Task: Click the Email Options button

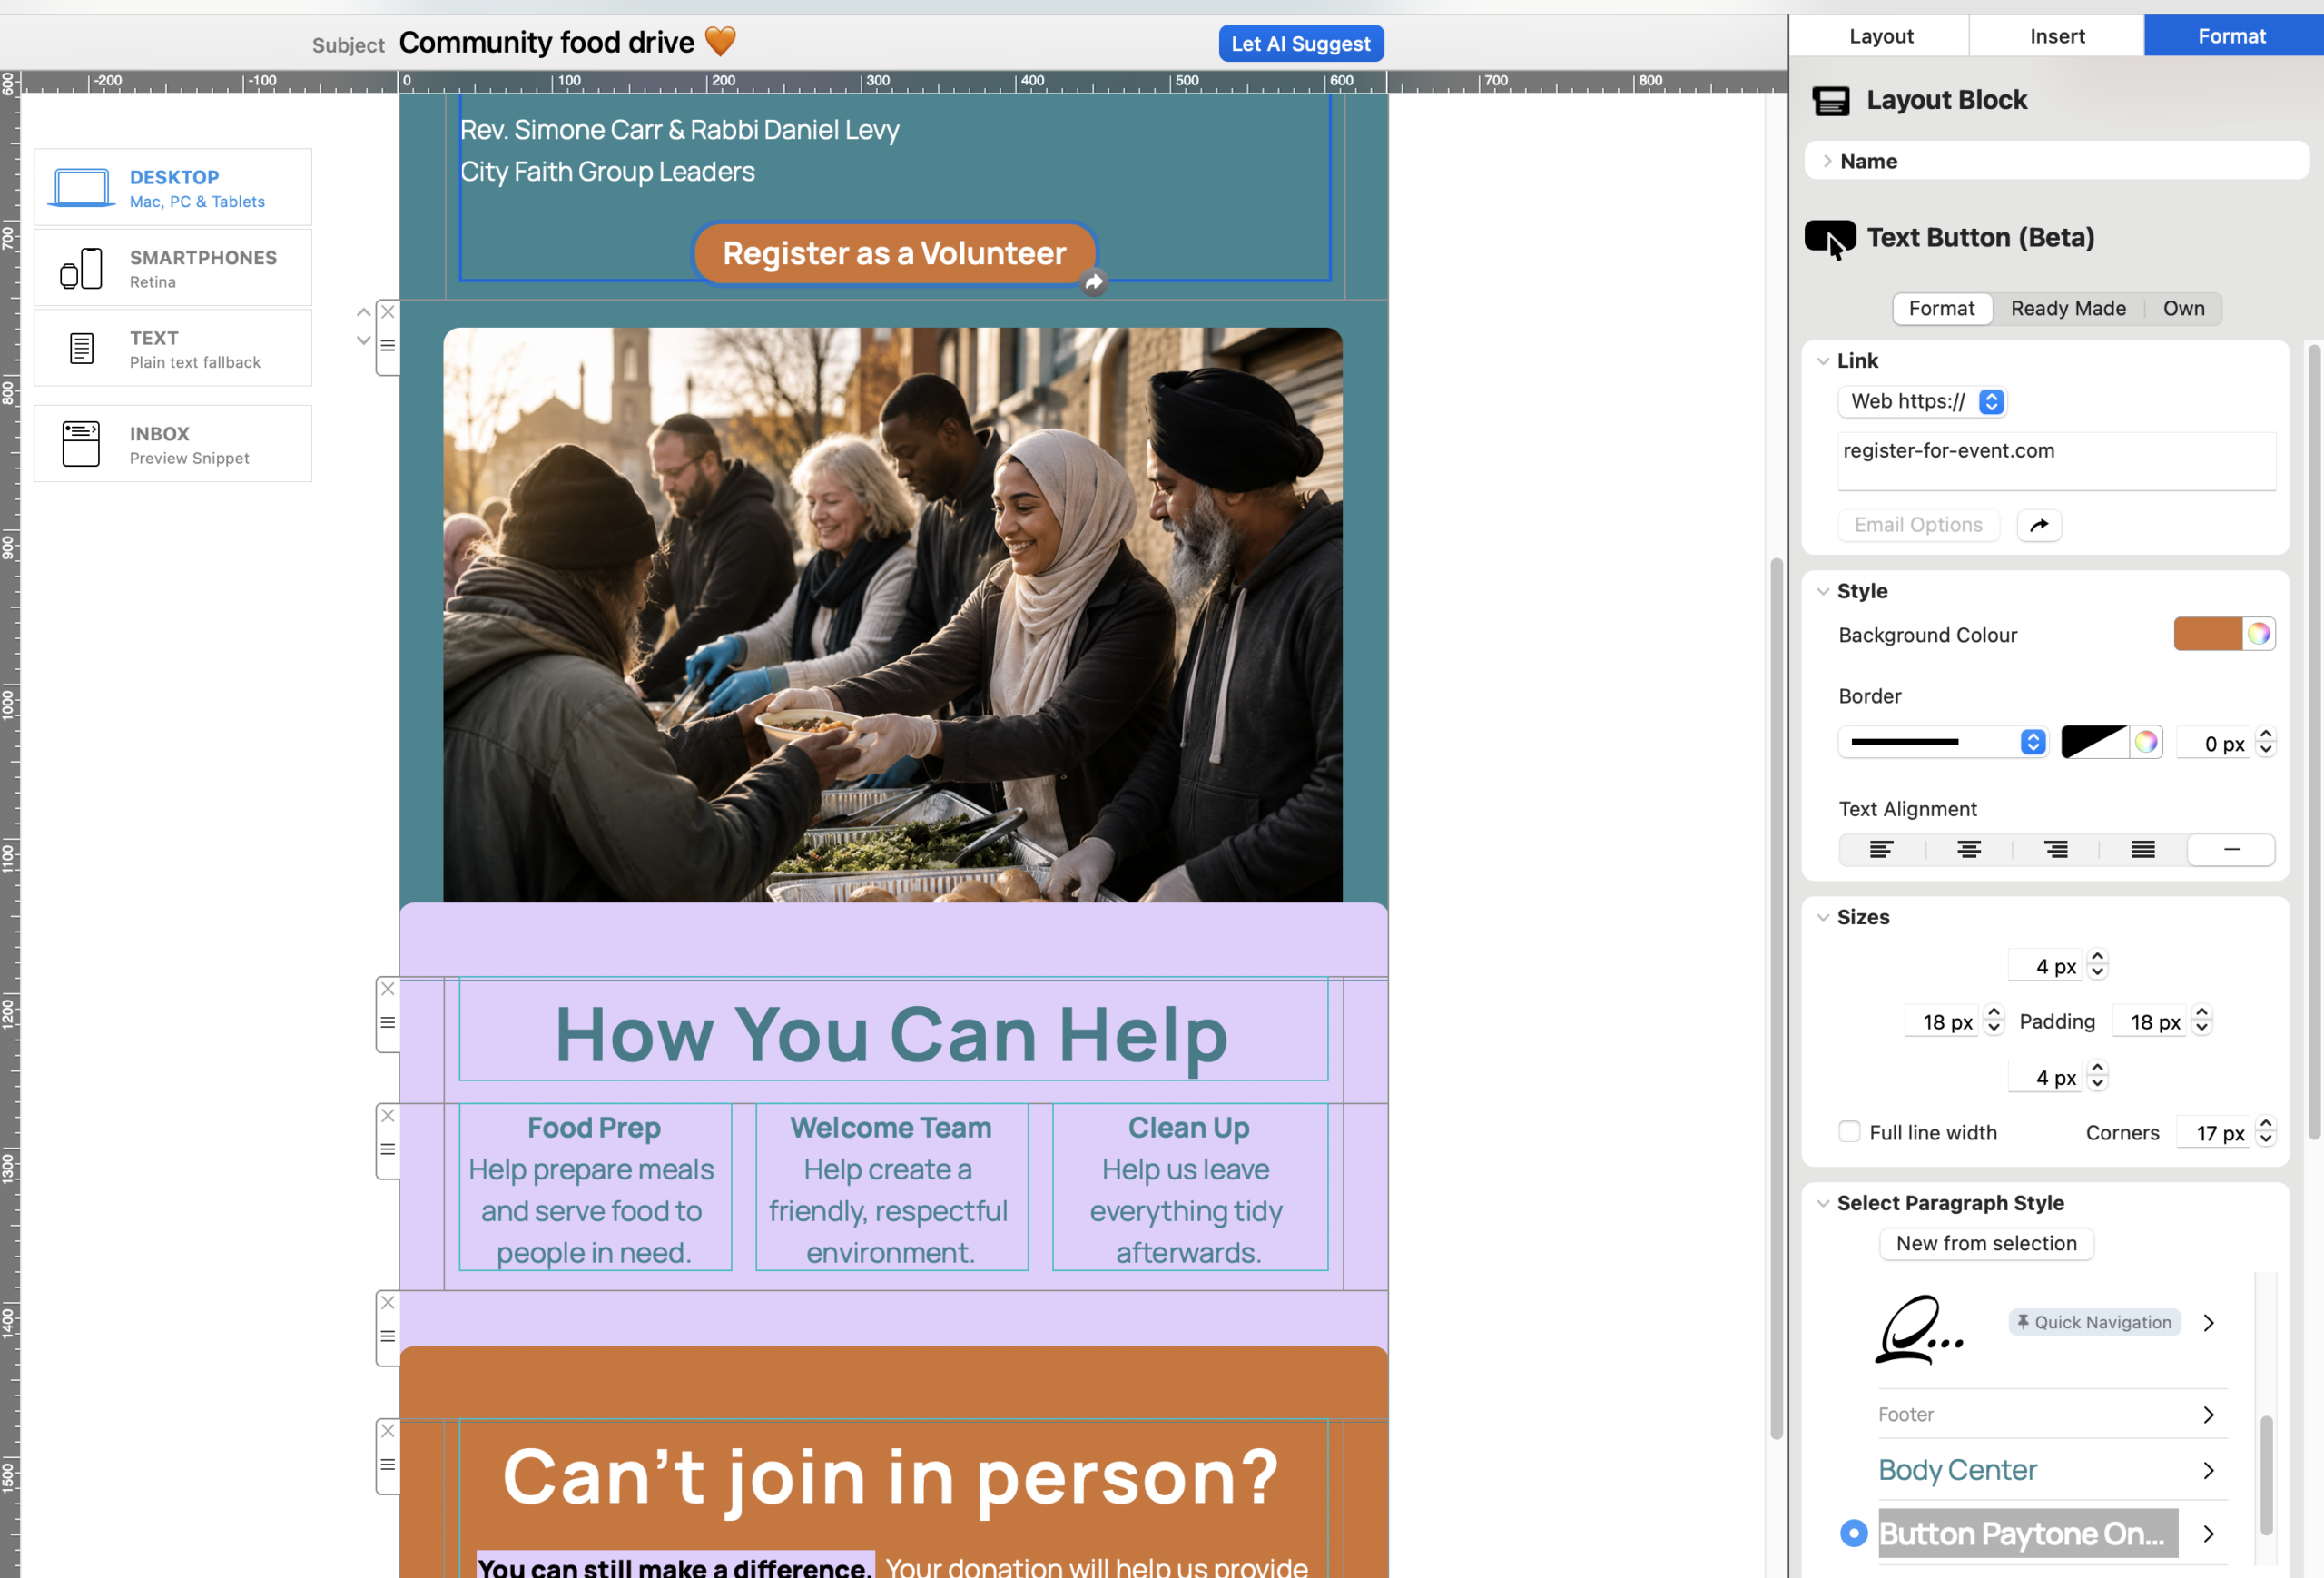Action: 1918,525
